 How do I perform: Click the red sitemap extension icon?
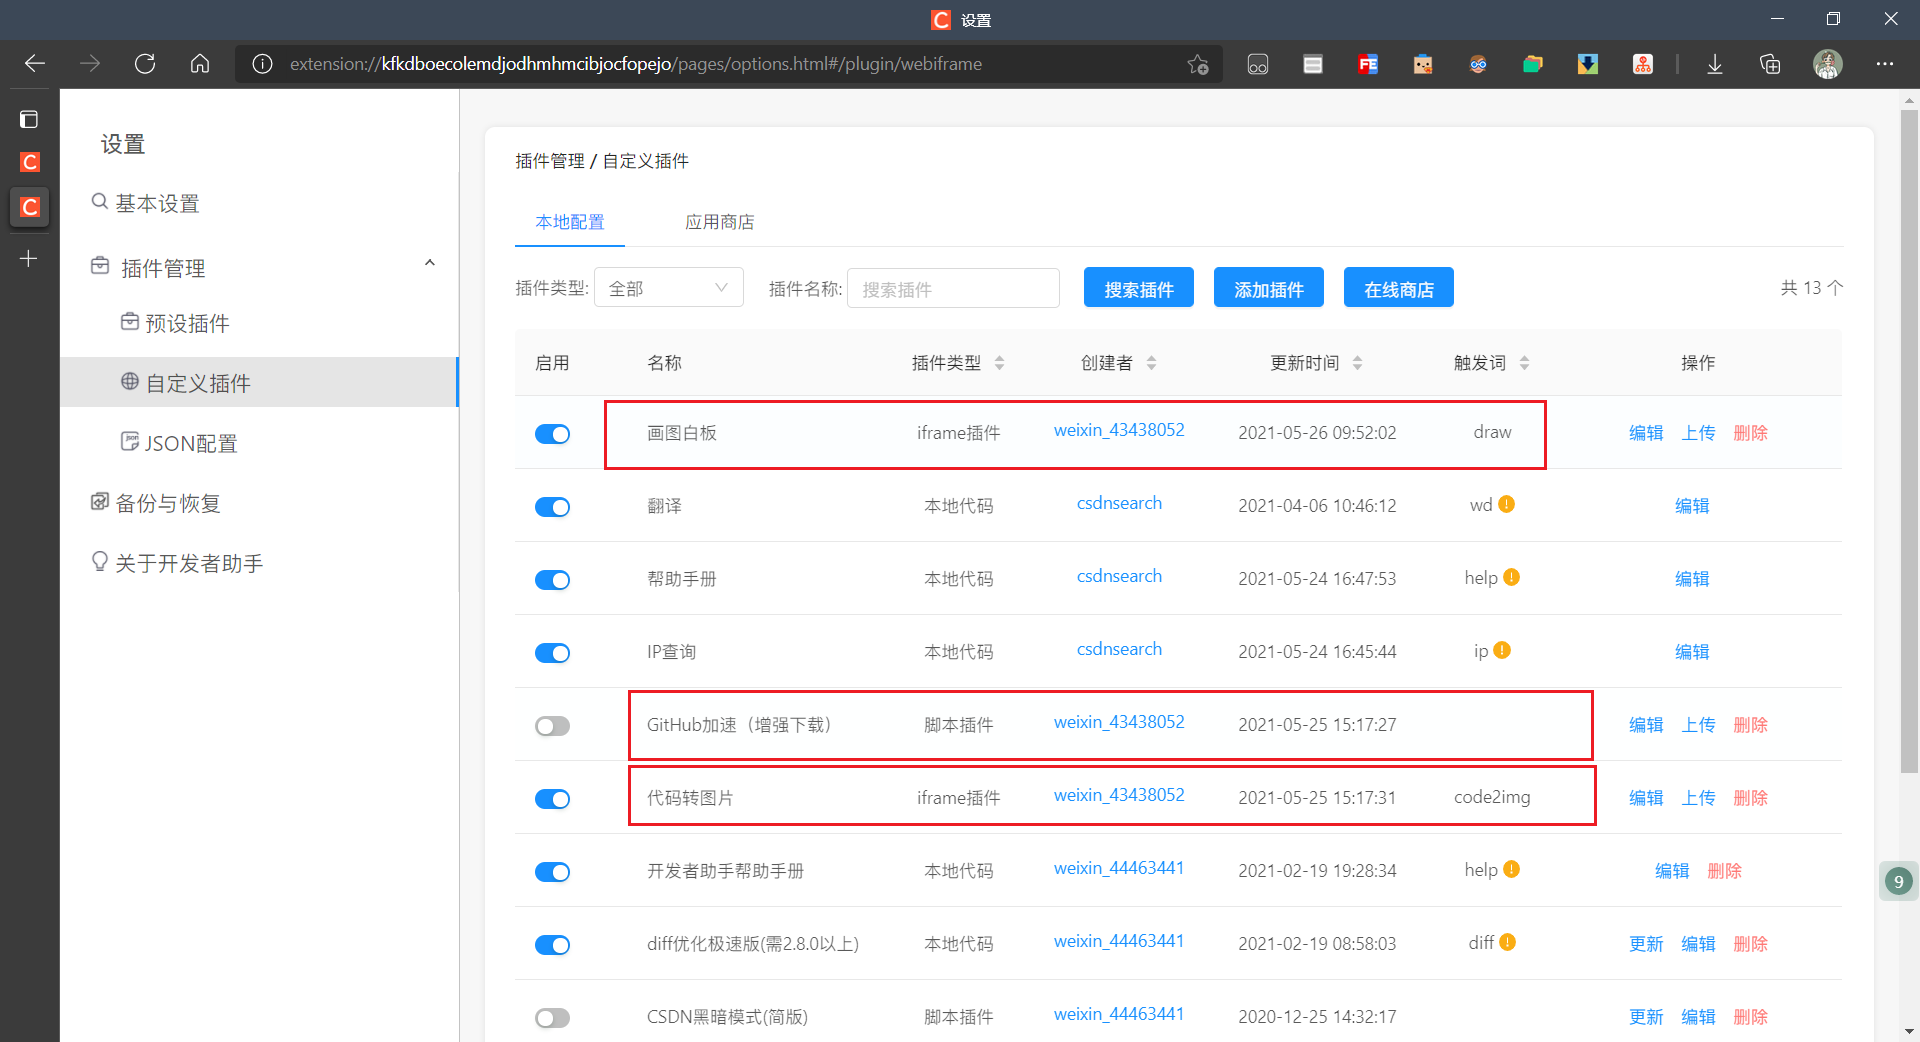point(1643,64)
